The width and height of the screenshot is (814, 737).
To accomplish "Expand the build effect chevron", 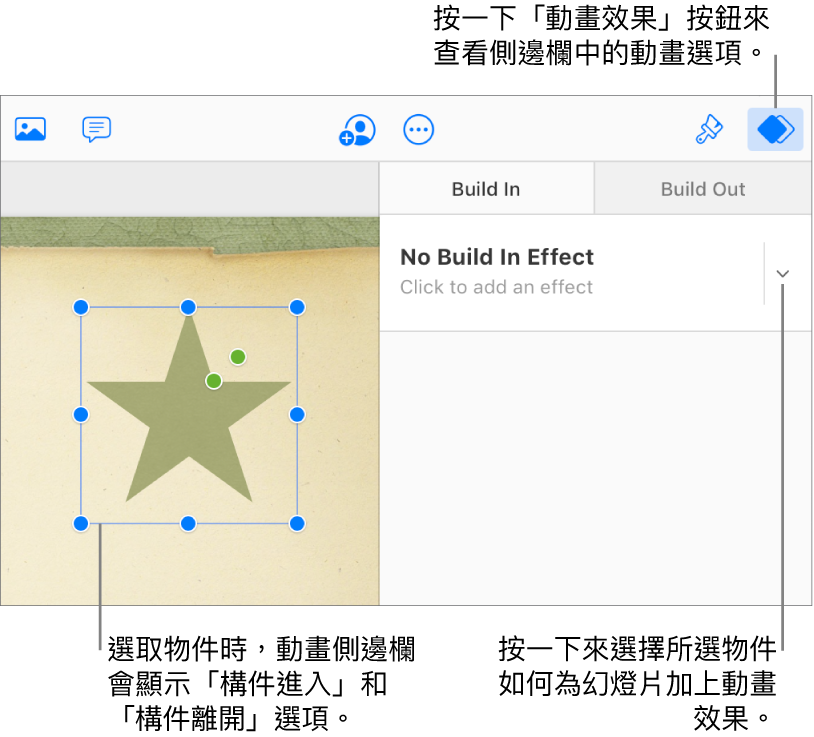I will point(783,274).
